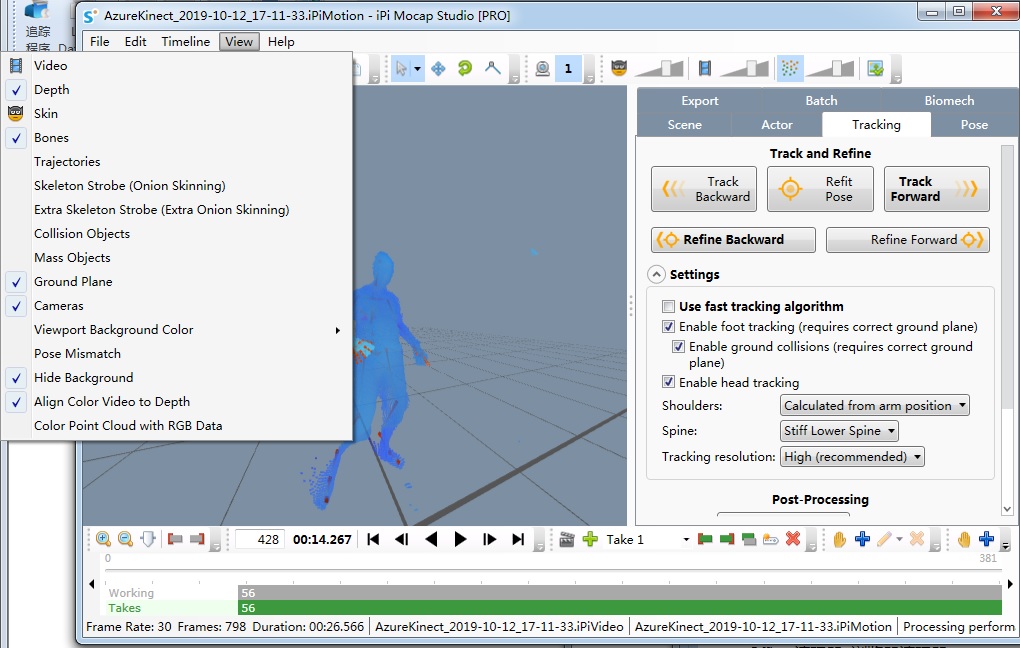Collapse the Settings section expander
Viewport: 1020px width, 648px height.
tap(656, 275)
